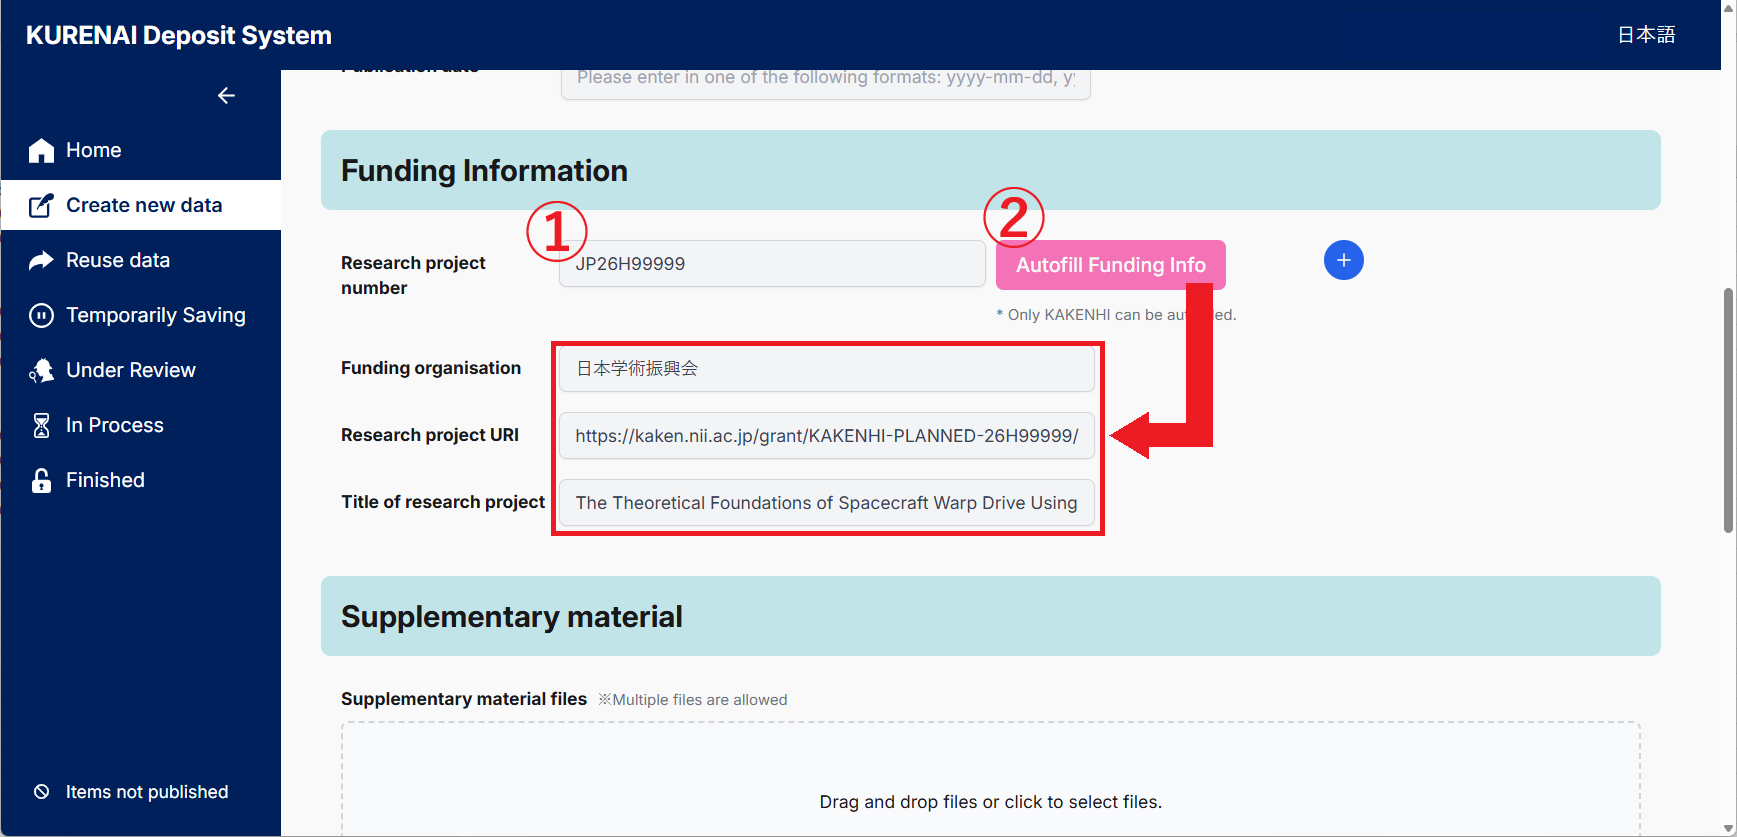
Task: Open the Temporarily Saving list
Action: pos(141,315)
